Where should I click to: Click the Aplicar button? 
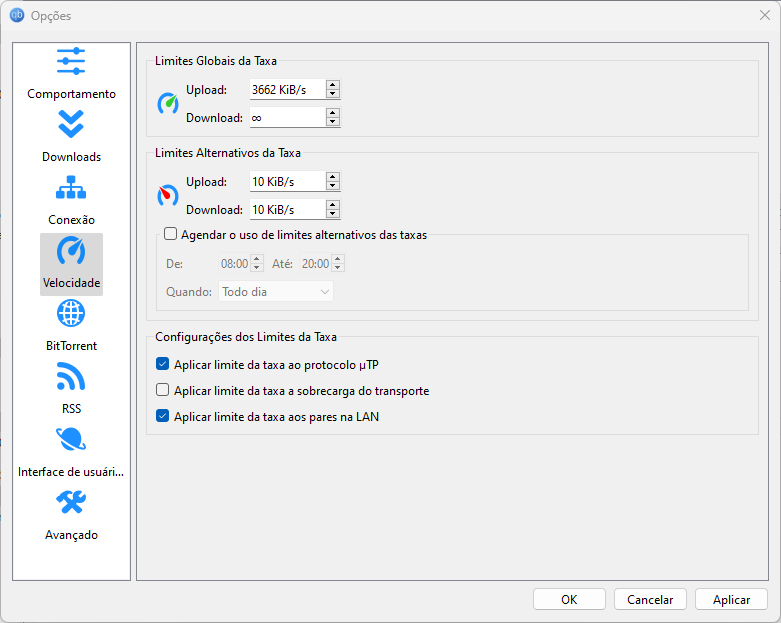click(x=731, y=599)
